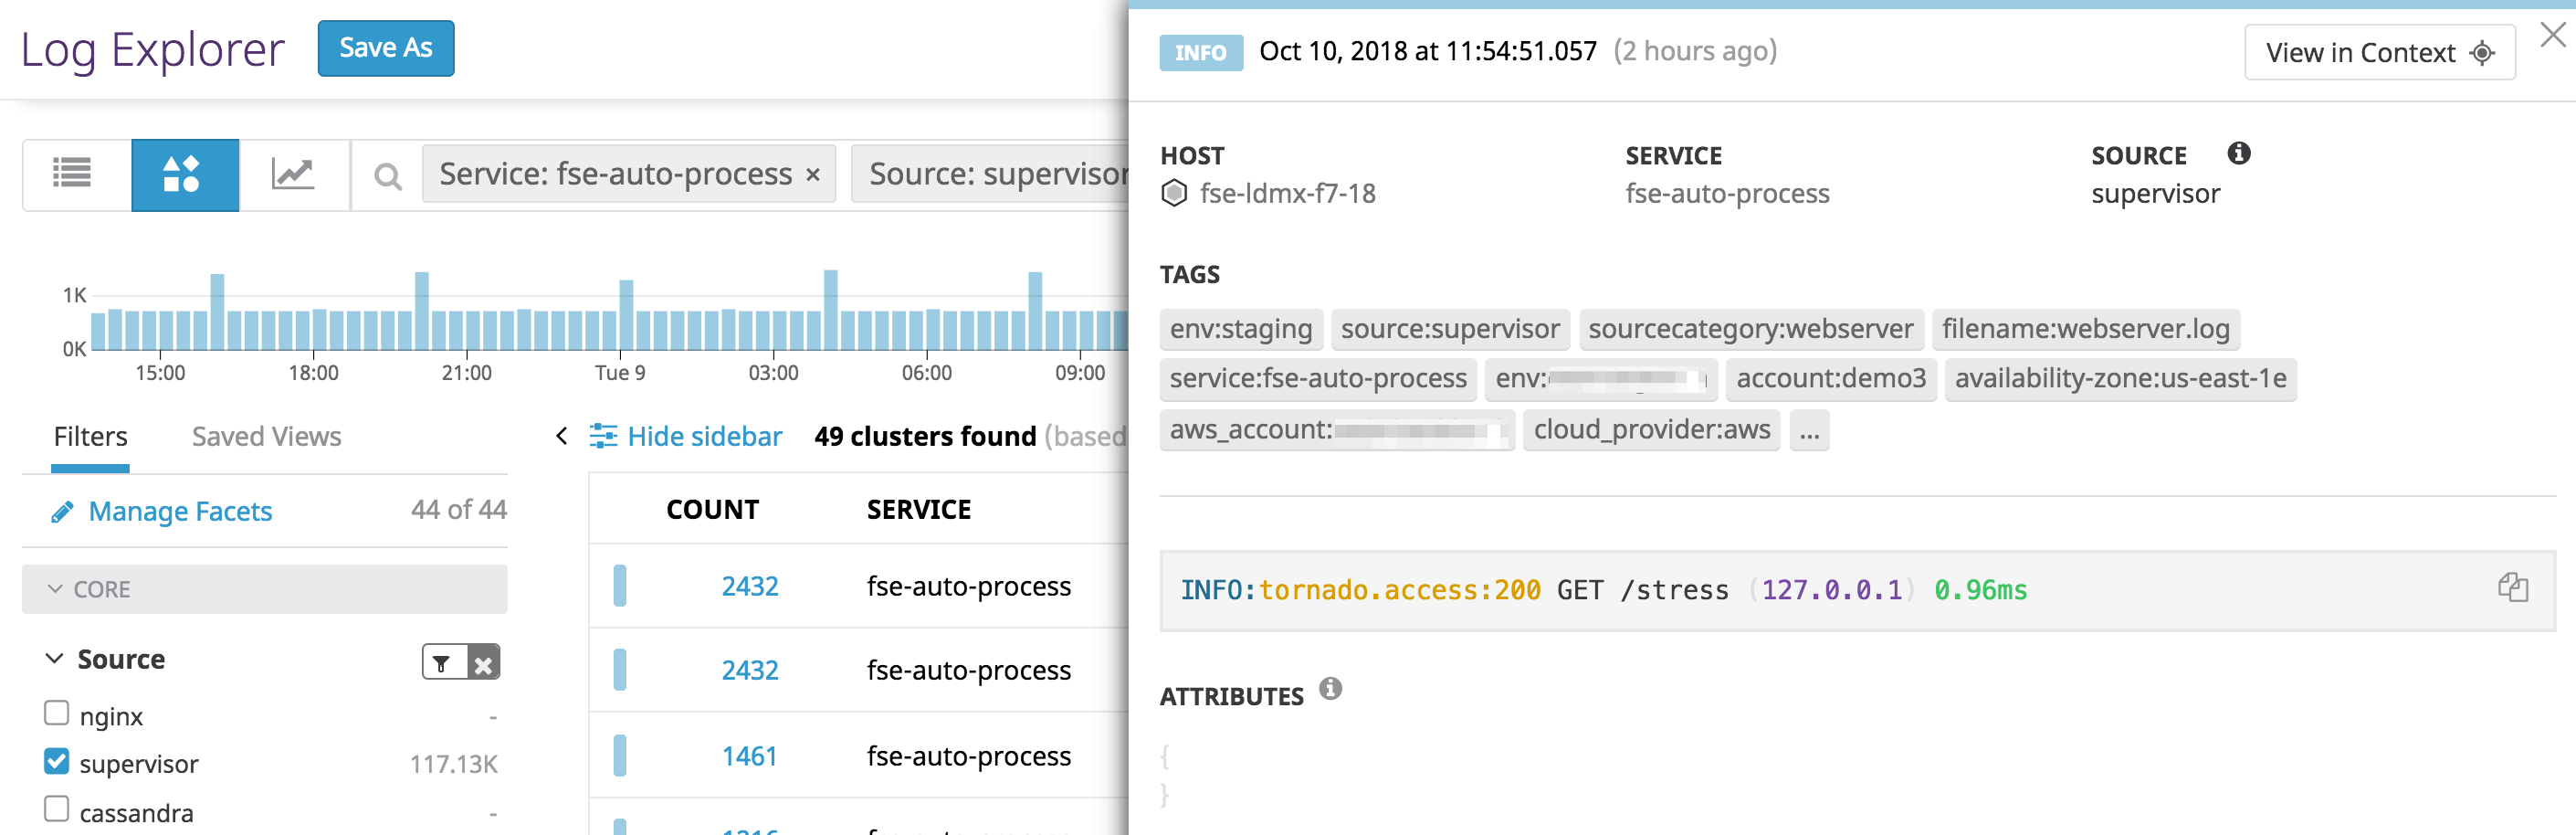Select the Filters tab

(90, 436)
